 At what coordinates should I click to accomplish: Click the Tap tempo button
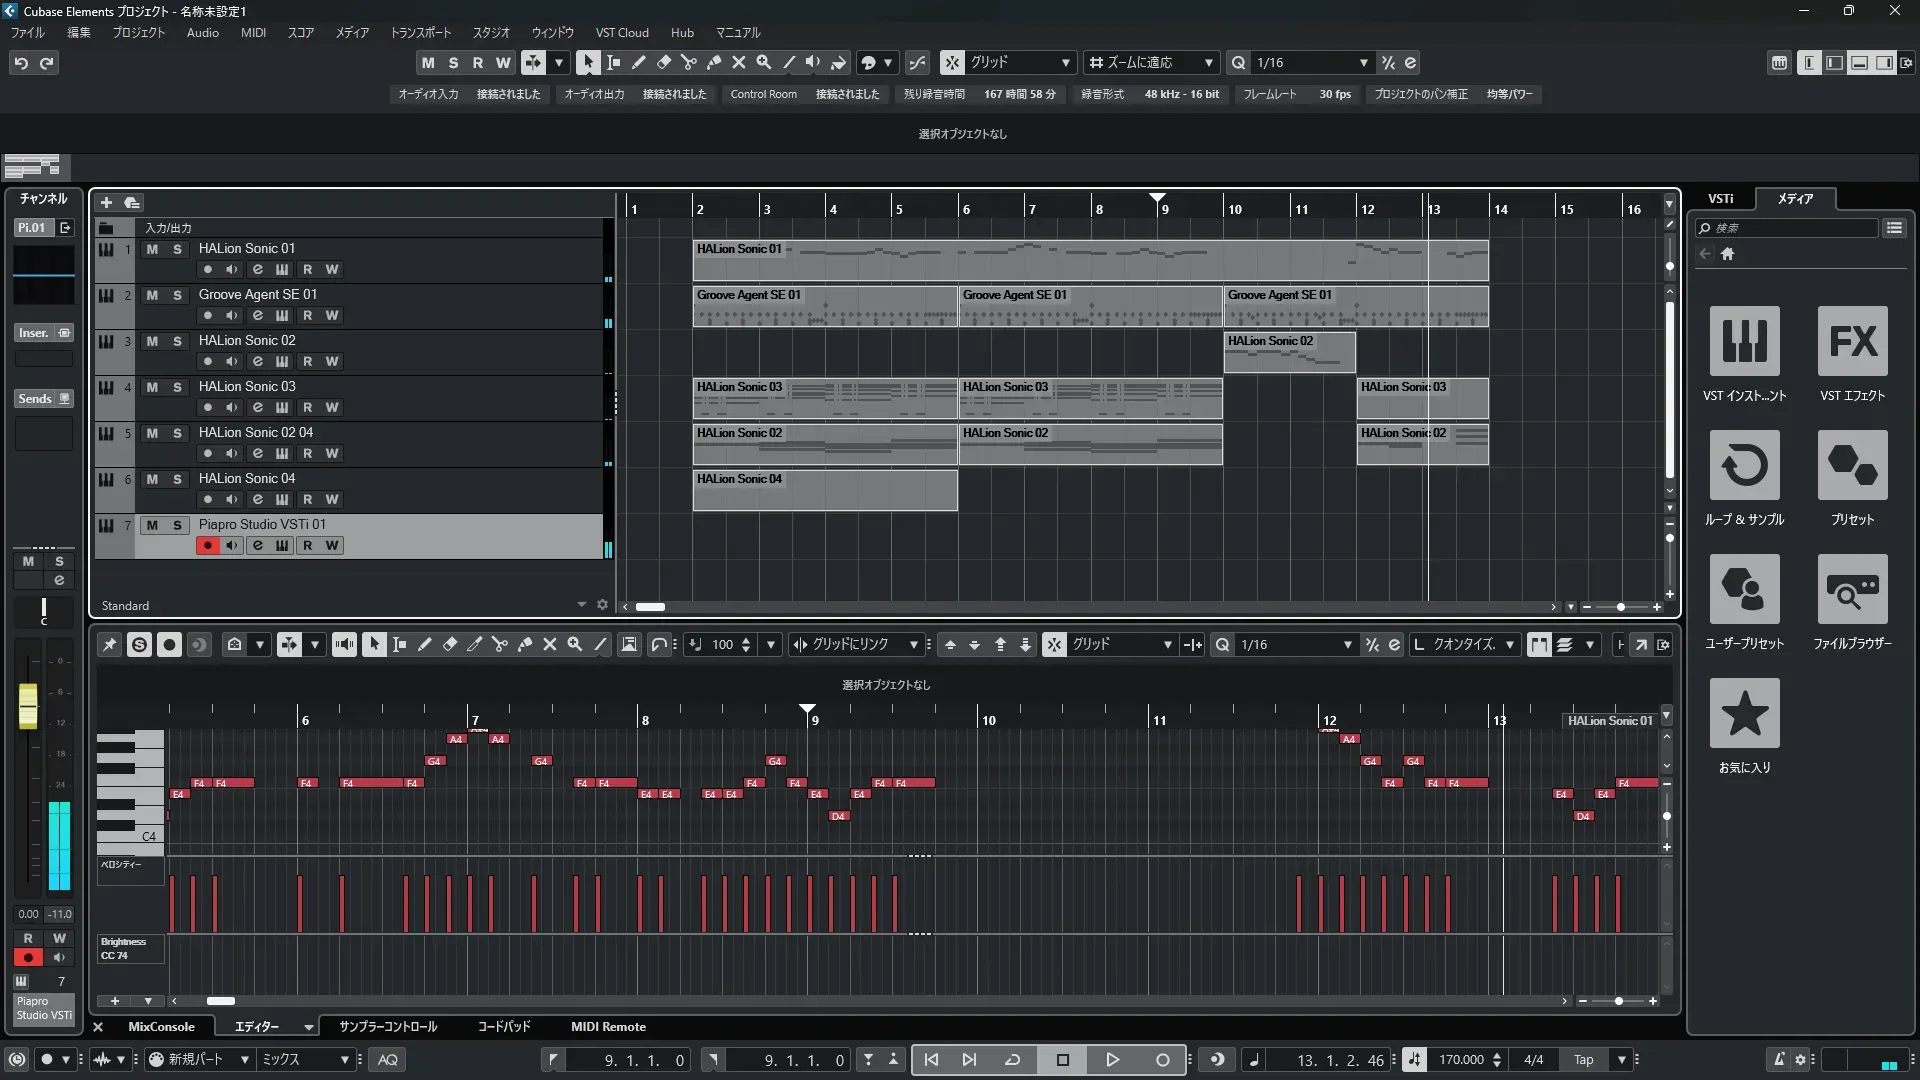(1583, 1060)
